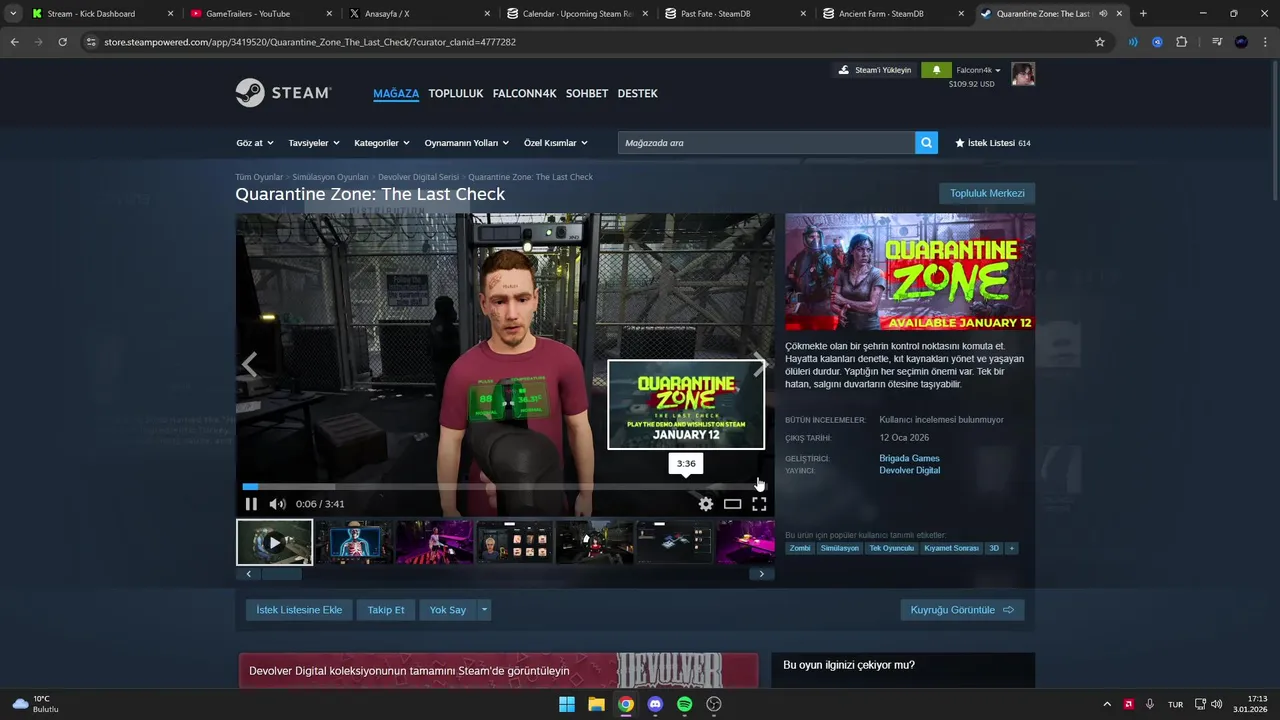1280x720 pixels.
Task: Open Discord from the taskbar
Action: [655, 704]
